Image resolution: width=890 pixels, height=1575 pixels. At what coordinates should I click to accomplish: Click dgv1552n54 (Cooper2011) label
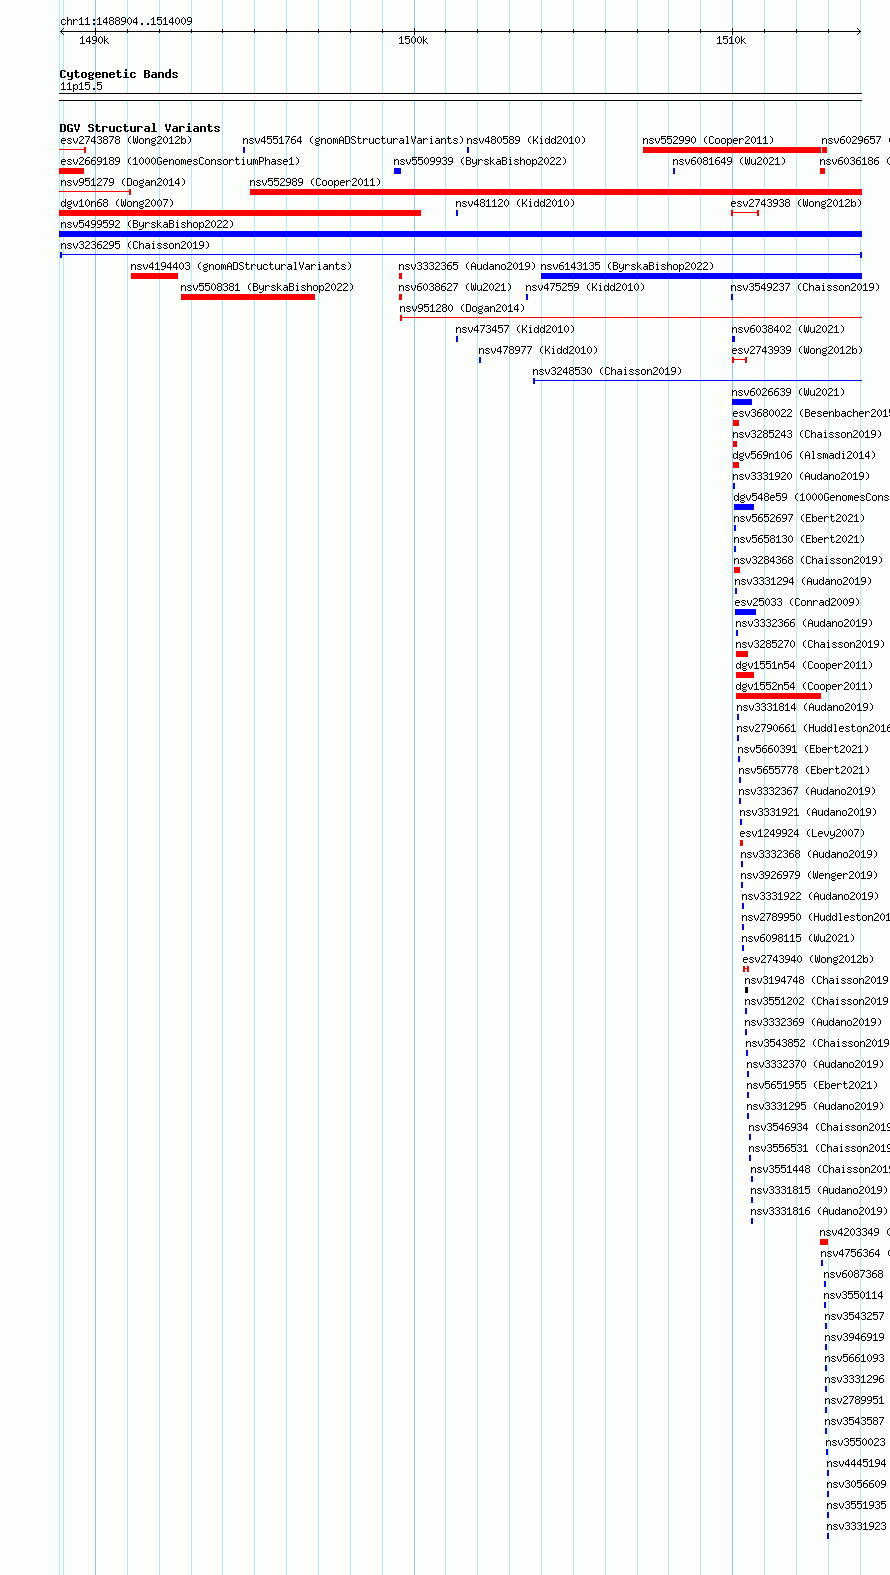(804, 686)
